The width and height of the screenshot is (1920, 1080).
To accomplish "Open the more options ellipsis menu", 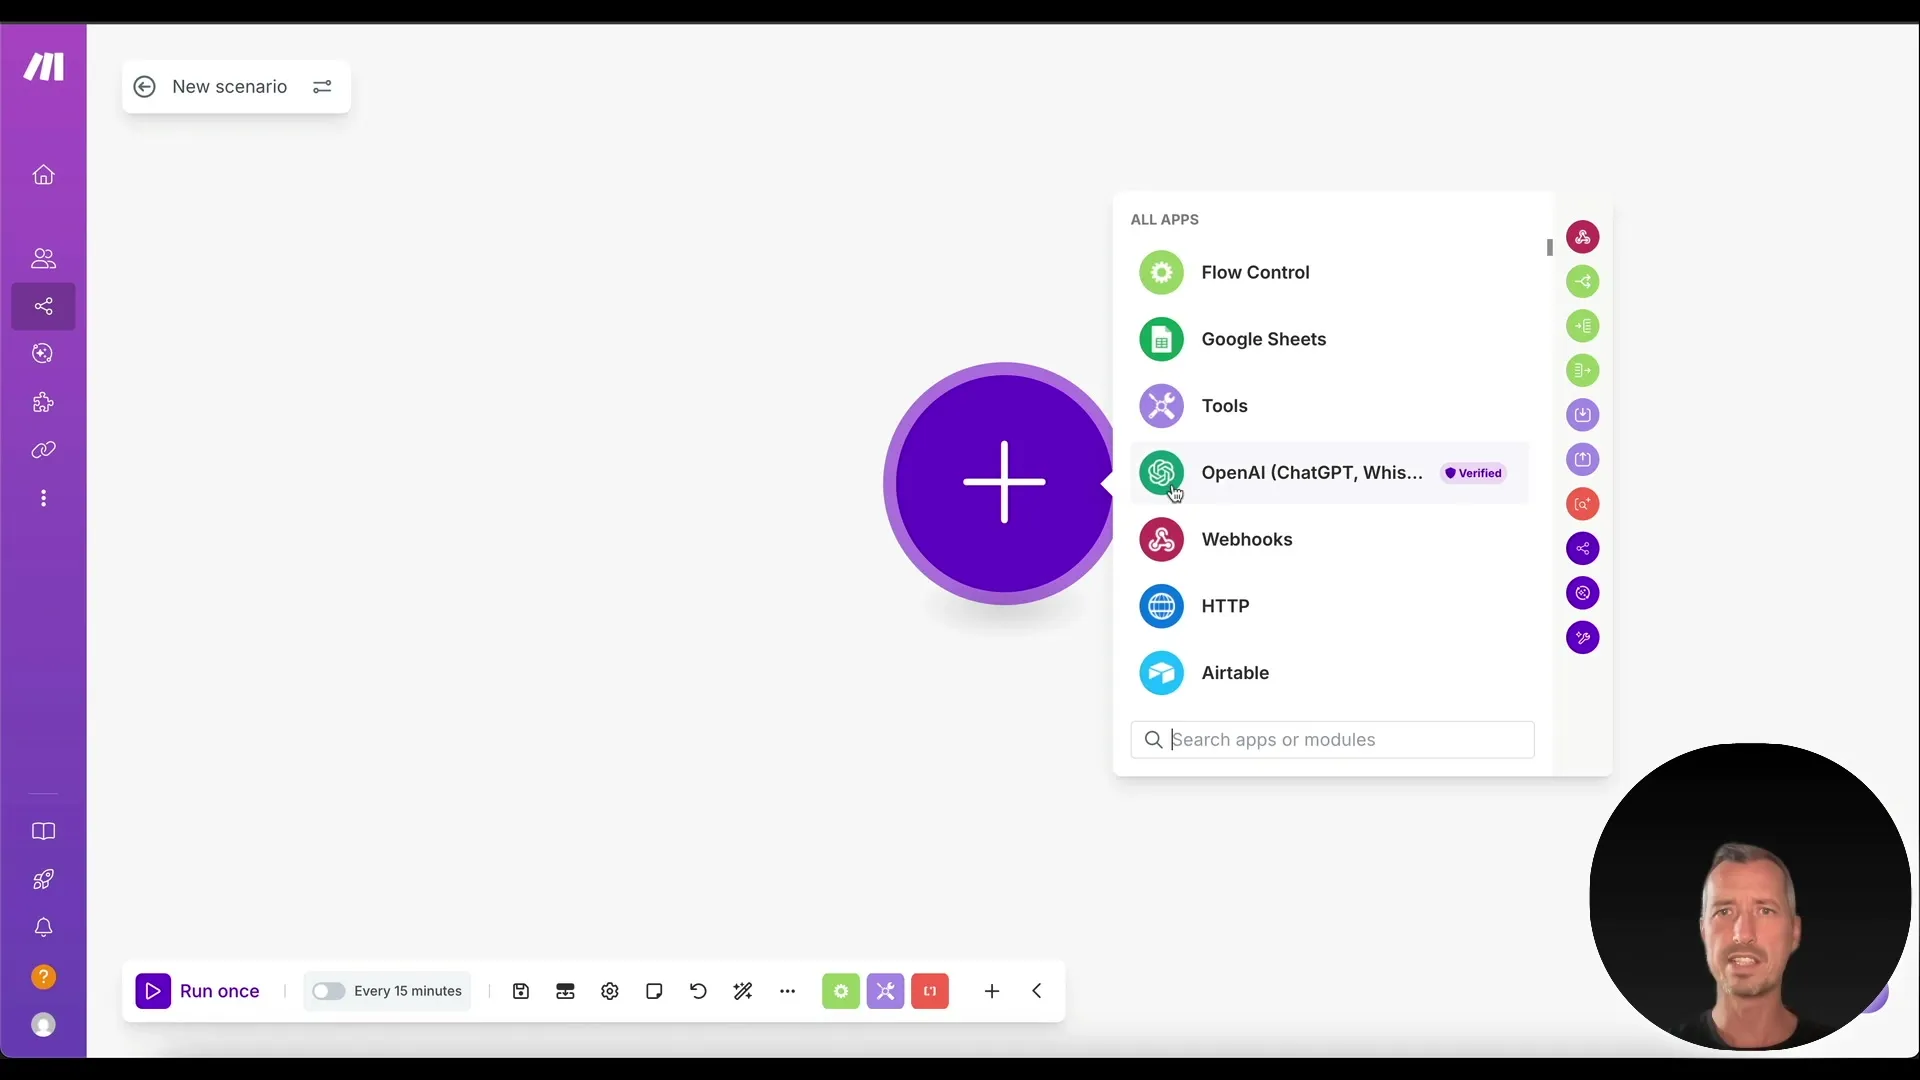I will tap(789, 991).
